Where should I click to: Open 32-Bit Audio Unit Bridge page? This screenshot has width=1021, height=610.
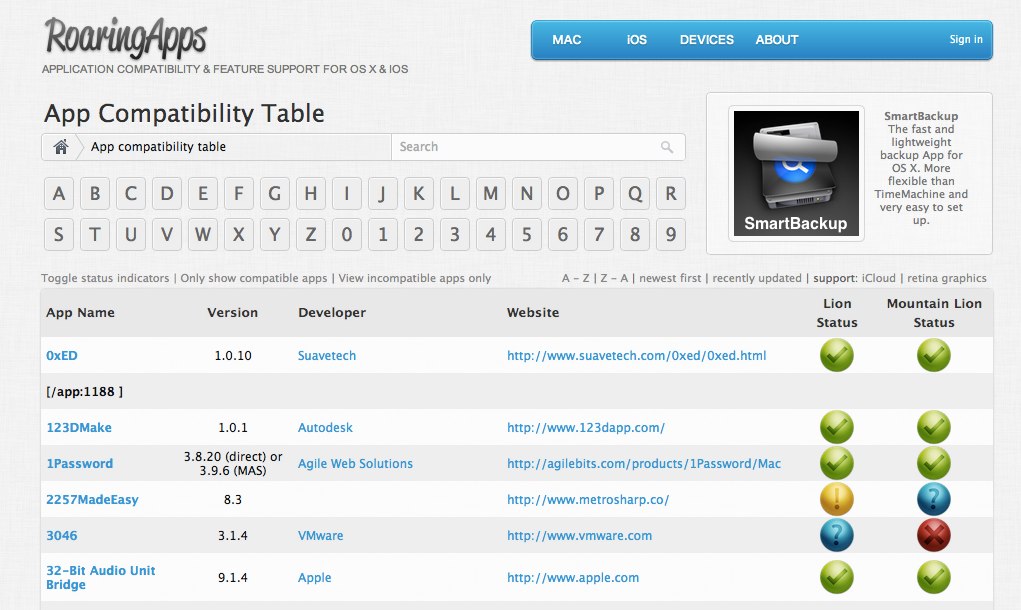pos(100,577)
